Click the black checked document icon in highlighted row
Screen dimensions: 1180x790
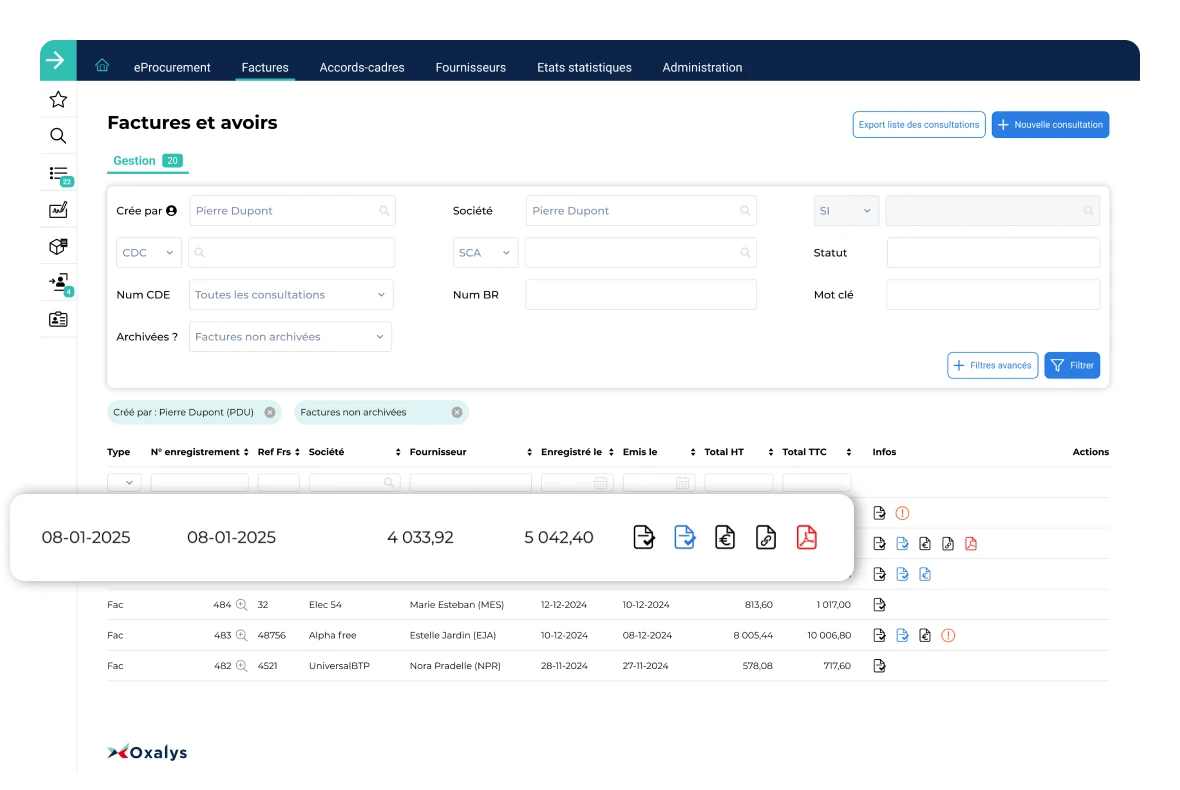point(643,537)
